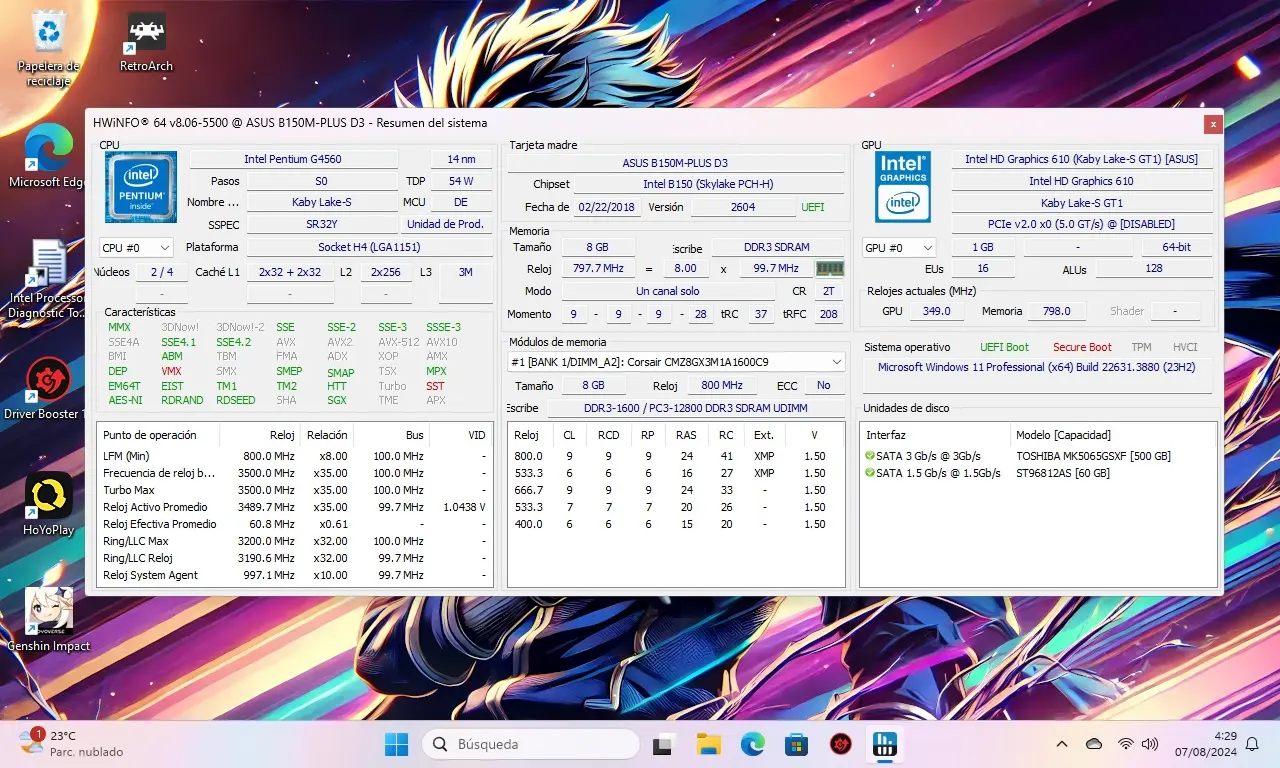The image size is (1280, 768).
Task: Show hidden system tray icons
Action: pos(1062,744)
